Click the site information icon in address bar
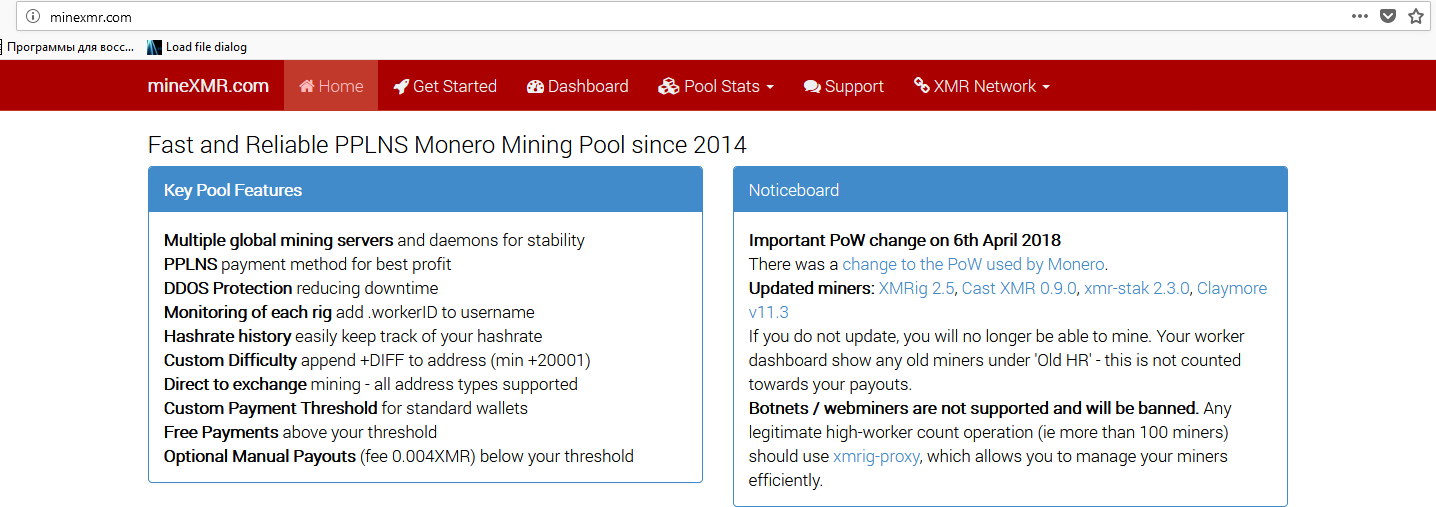This screenshot has height=507, width=1436. (33, 16)
